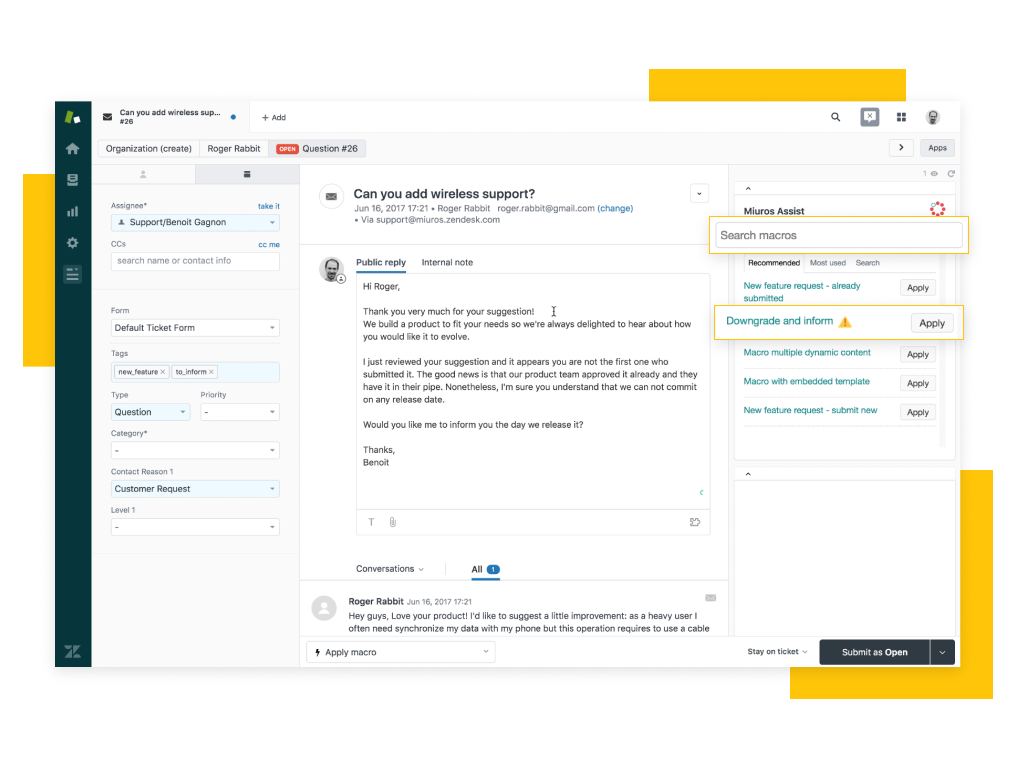
Task: Click the Submit as Open button
Action: click(x=874, y=652)
